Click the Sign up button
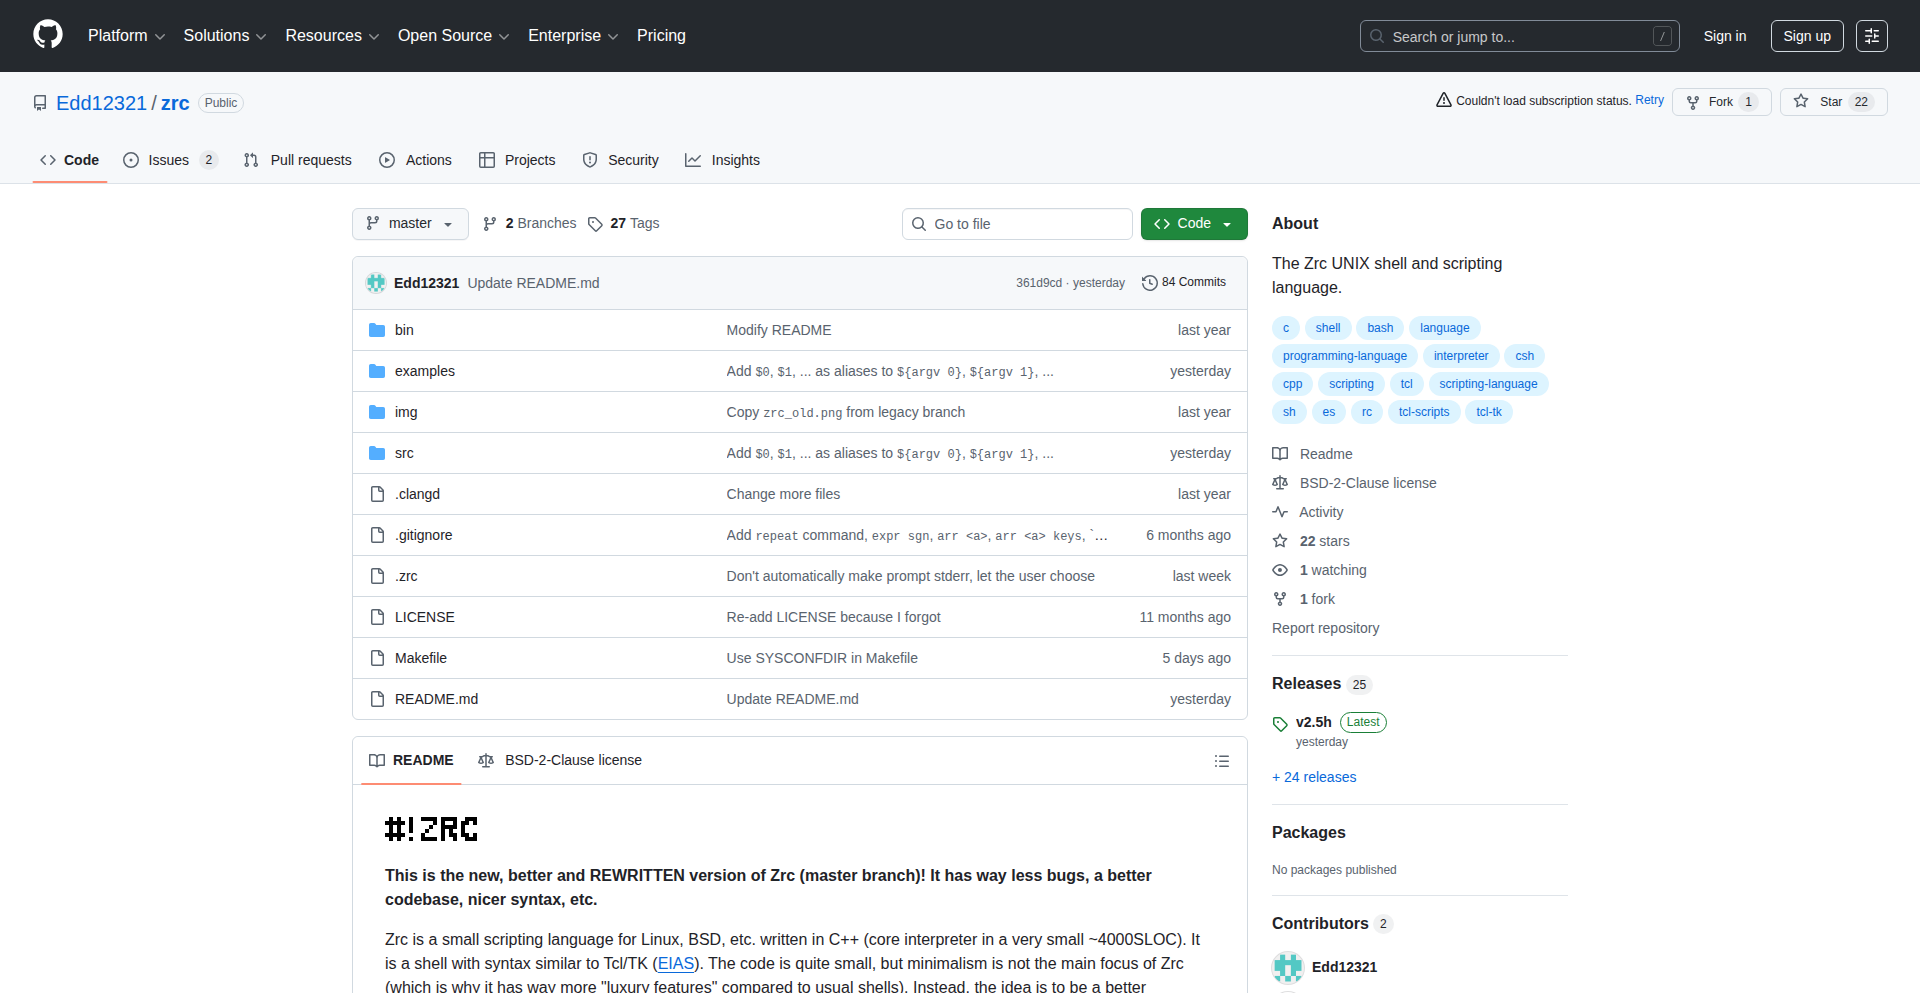This screenshot has height=993, width=1920. pyautogui.click(x=1807, y=36)
